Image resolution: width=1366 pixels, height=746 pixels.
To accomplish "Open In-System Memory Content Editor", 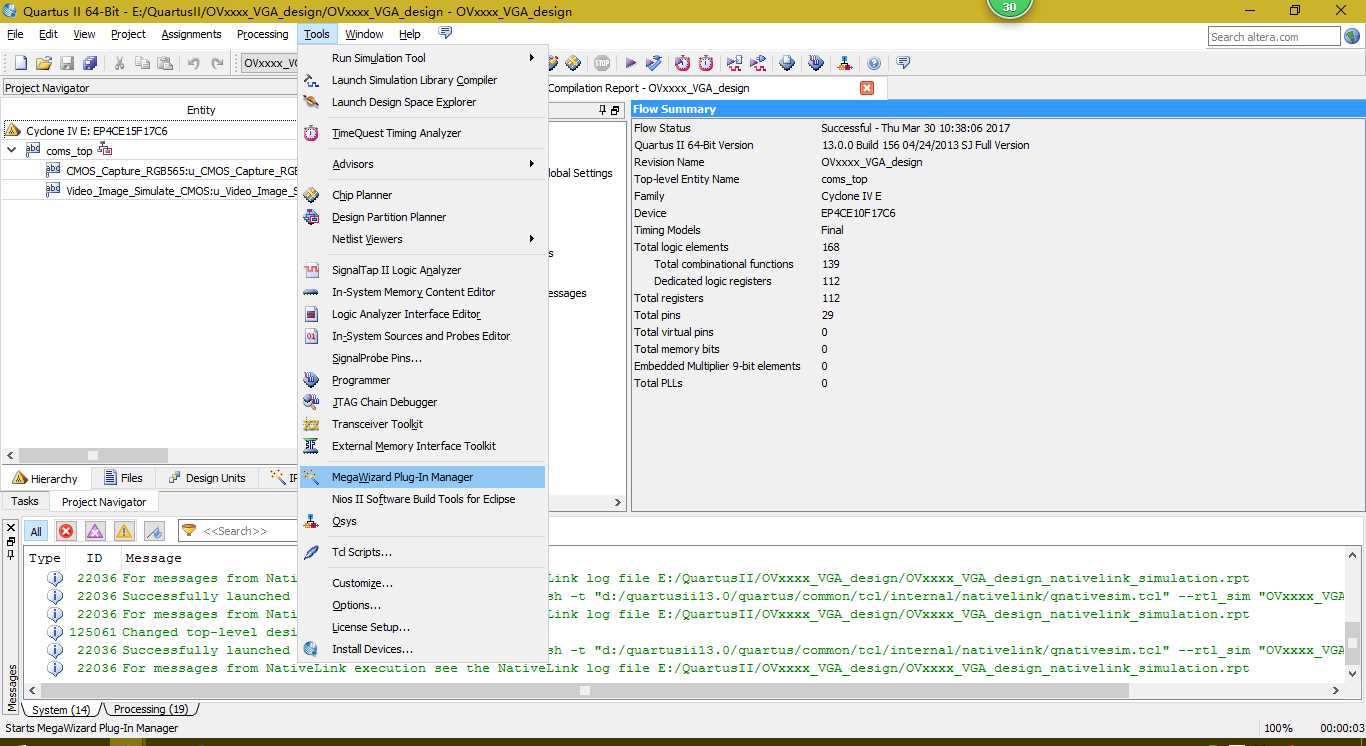I will point(423,292).
